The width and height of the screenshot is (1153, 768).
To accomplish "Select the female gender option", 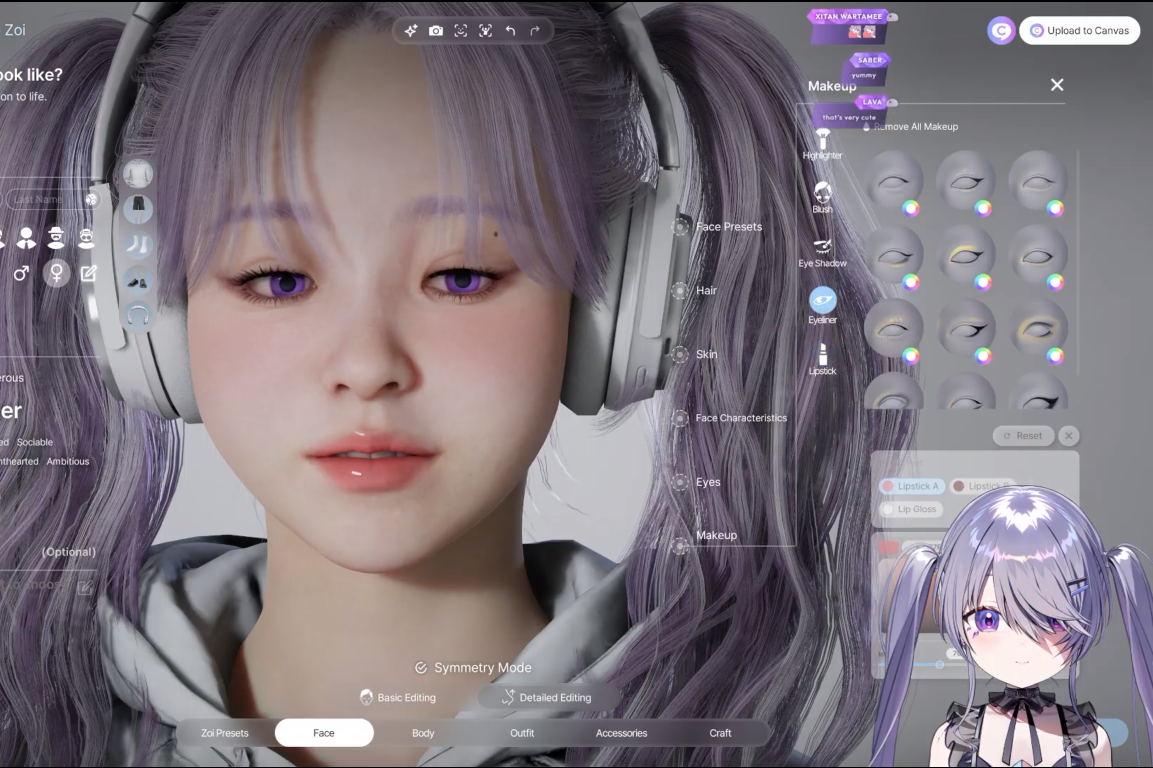I will [57, 273].
